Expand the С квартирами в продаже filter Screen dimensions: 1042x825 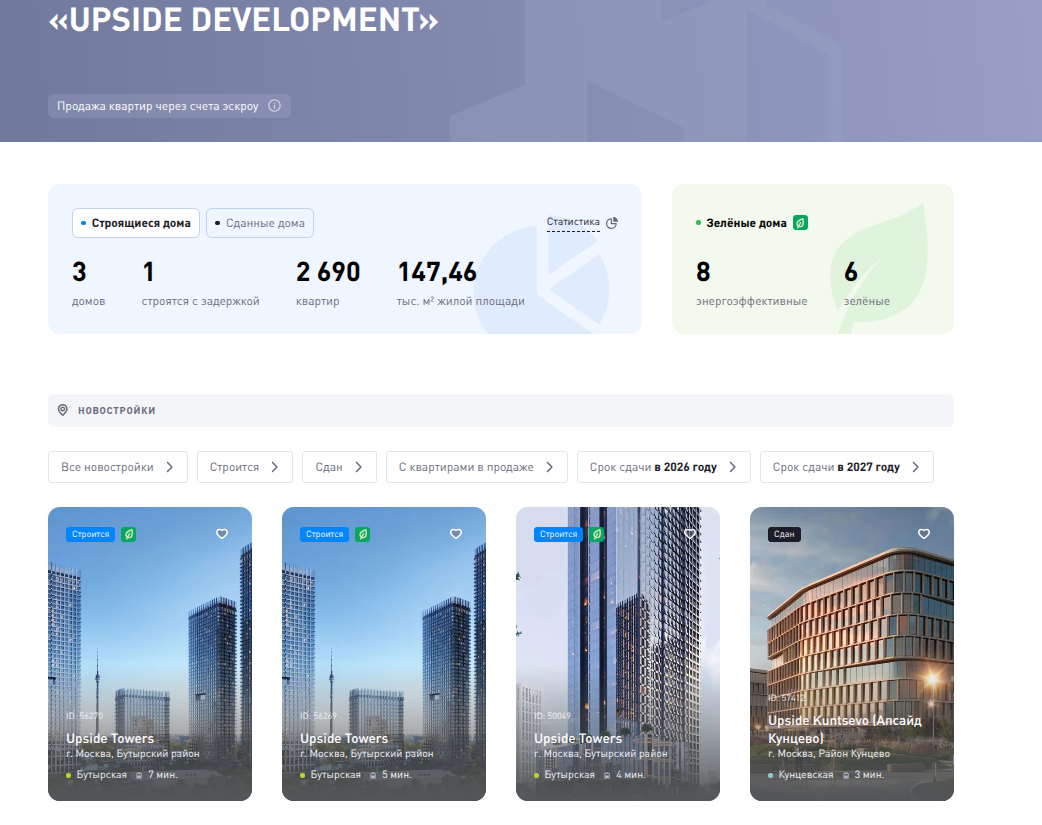pos(550,467)
